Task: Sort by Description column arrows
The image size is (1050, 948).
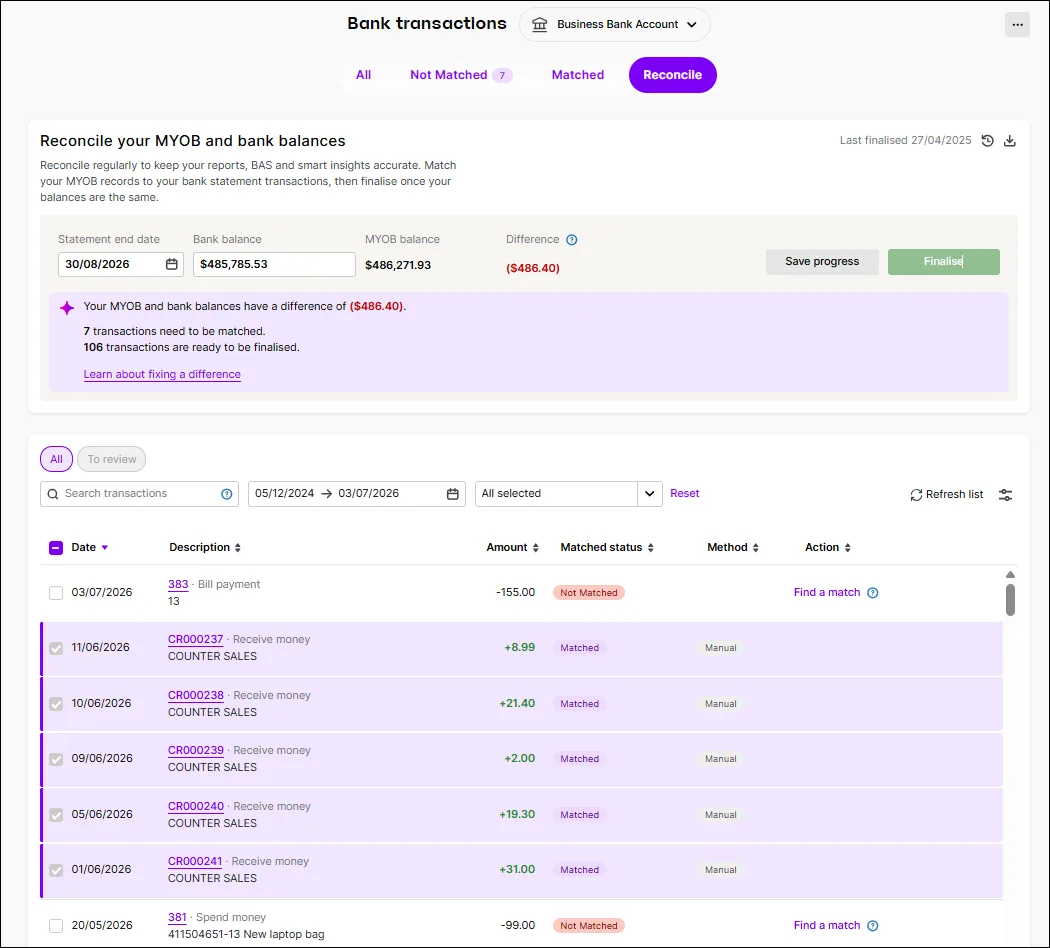Action: pos(238,548)
